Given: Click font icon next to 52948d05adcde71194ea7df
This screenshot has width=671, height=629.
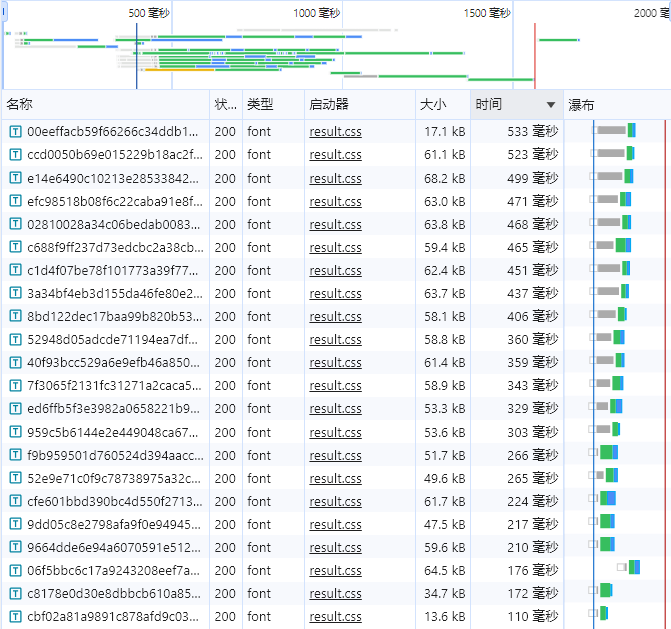Looking at the screenshot, I should (15, 339).
